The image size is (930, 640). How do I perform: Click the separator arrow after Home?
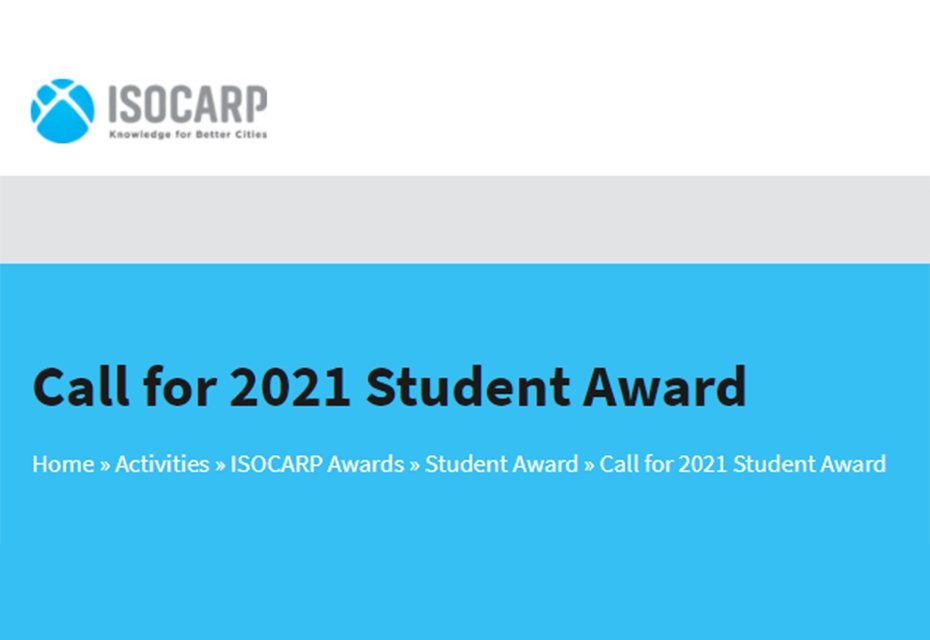[105, 465]
